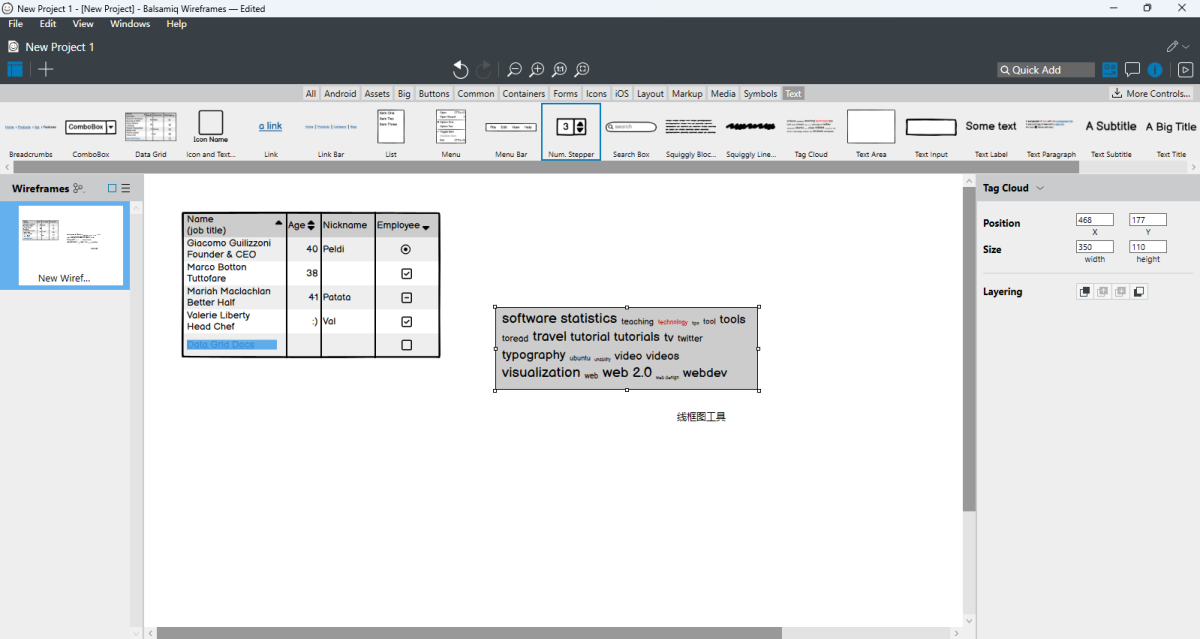
Task: Select the Containers category tab
Action: pos(523,94)
